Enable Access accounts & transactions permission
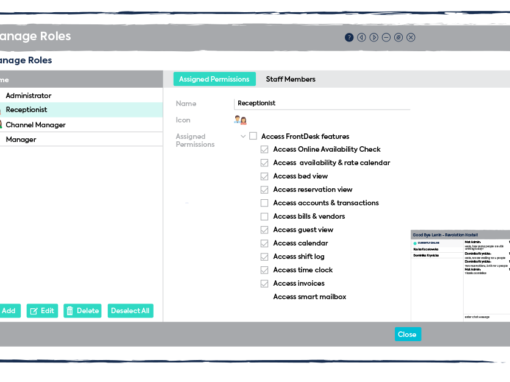This screenshot has height=382, width=510. click(x=264, y=203)
